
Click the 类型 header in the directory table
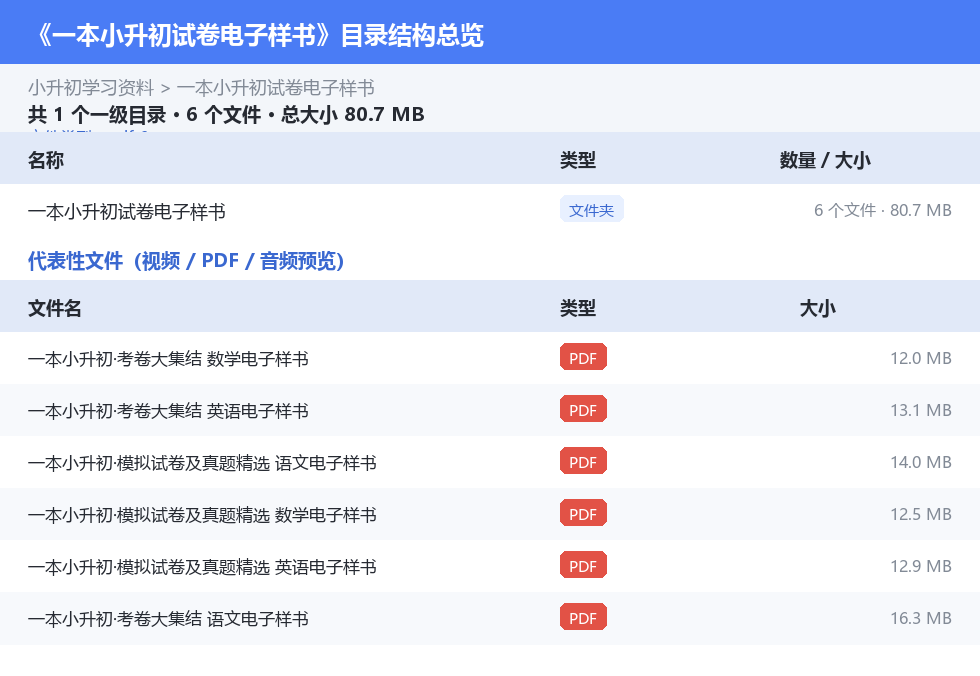point(578,161)
